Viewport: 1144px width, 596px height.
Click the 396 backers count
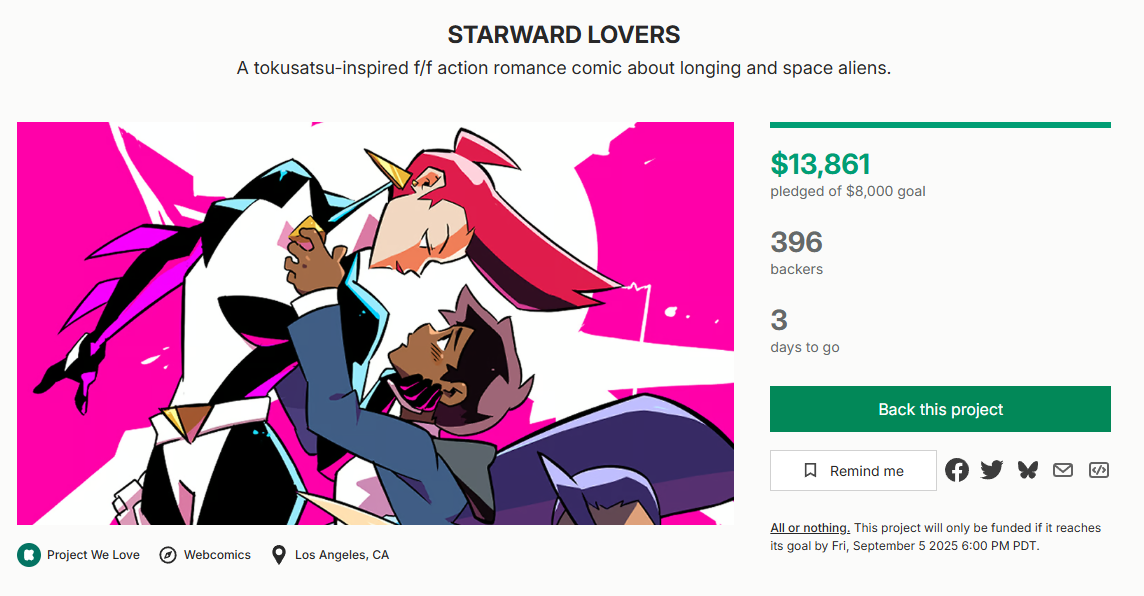tap(797, 242)
